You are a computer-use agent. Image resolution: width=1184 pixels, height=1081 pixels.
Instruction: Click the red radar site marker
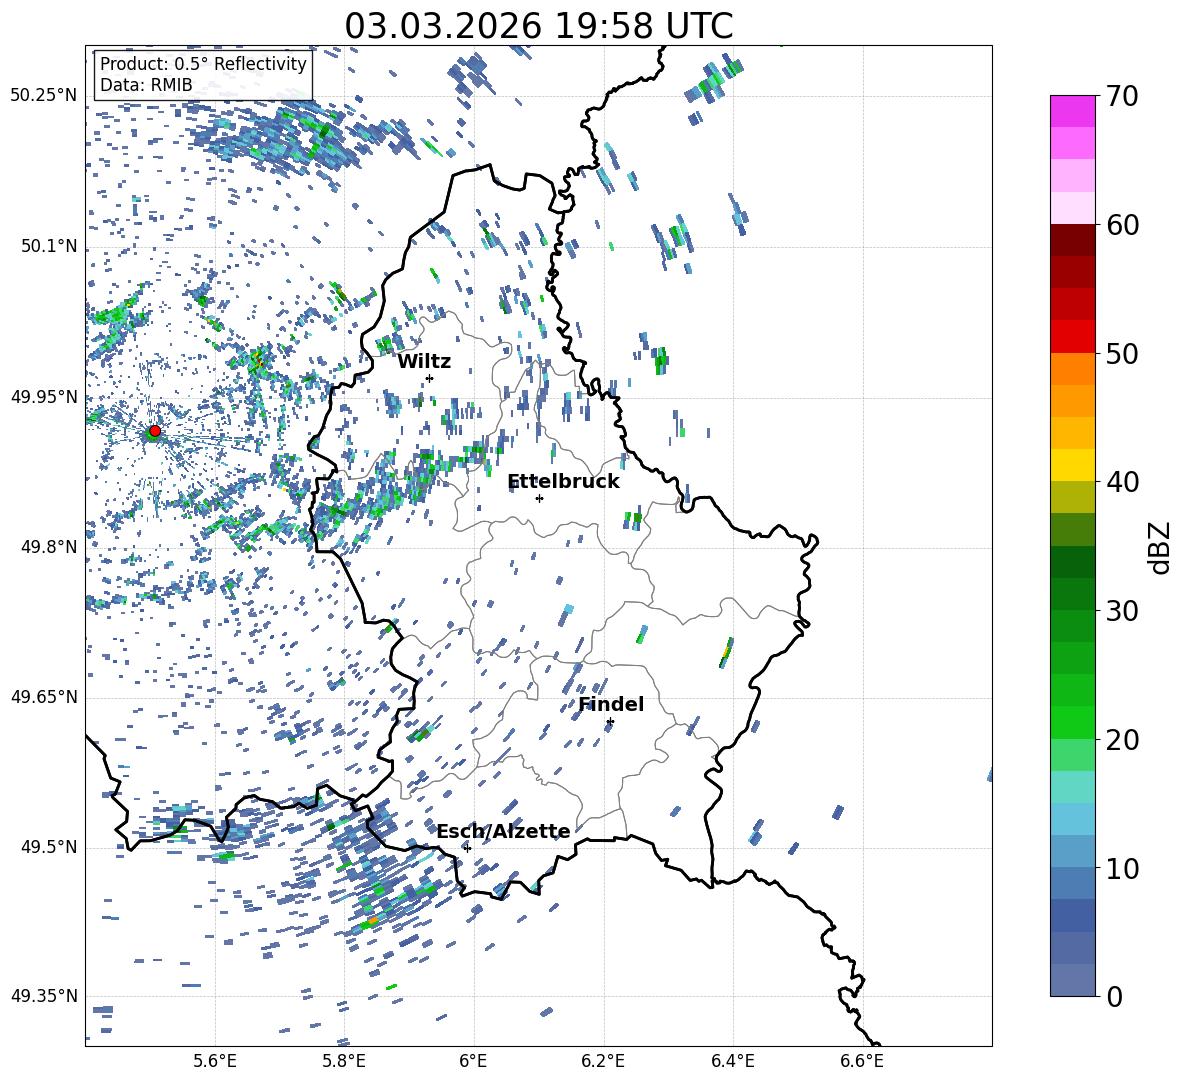pyautogui.click(x=154, y=431)
